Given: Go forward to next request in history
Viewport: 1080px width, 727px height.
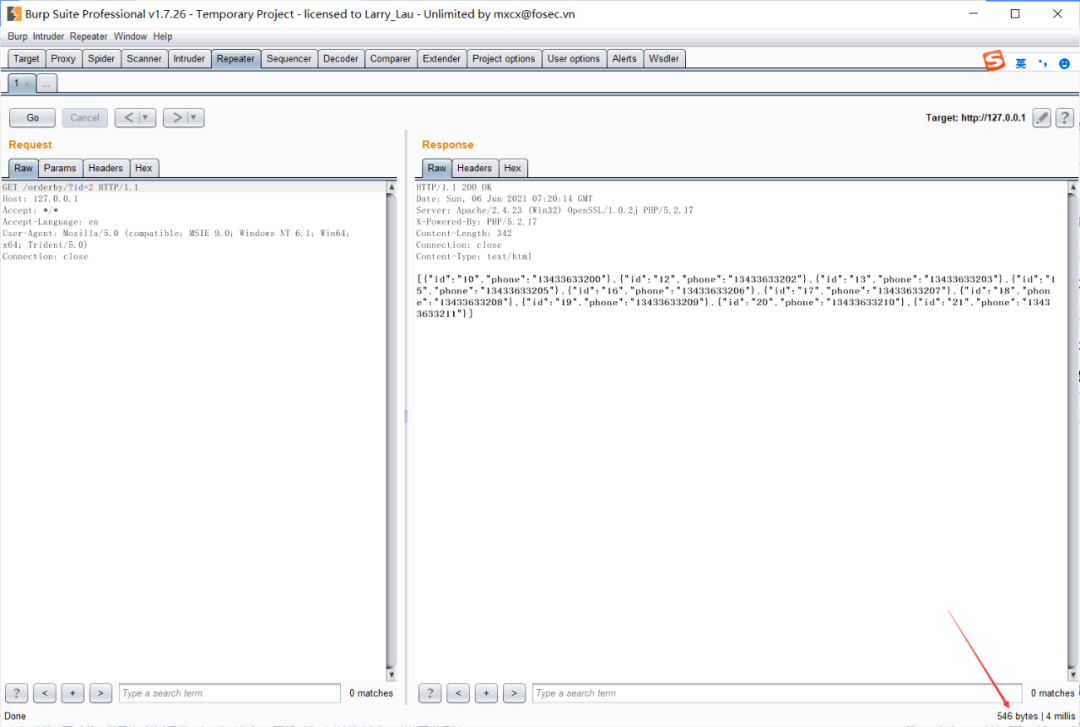Looking at the screenshot, I should (x=176, y=118).
